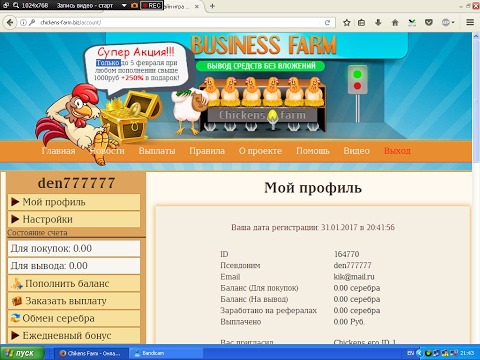480x360 pixels.
Task: Open the Помощь menu item
Action: pyautogui.click(x=313, y=151)
